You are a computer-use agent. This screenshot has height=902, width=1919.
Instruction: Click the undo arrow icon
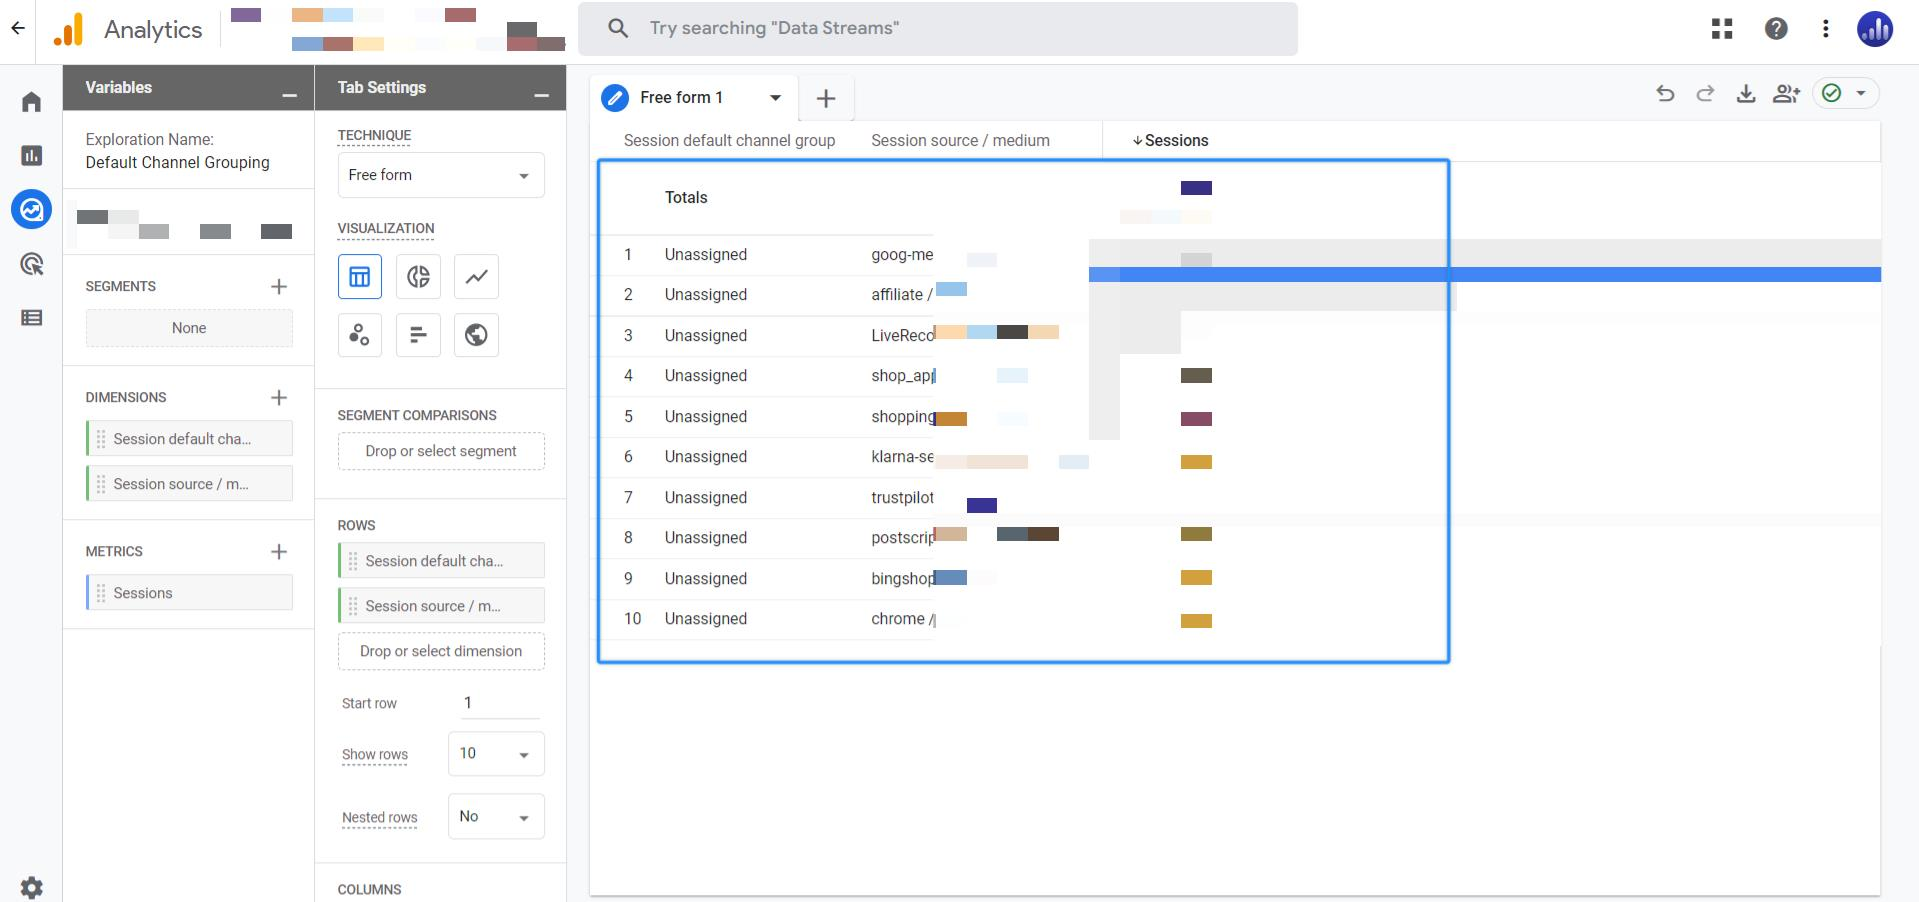(1665, 94)
